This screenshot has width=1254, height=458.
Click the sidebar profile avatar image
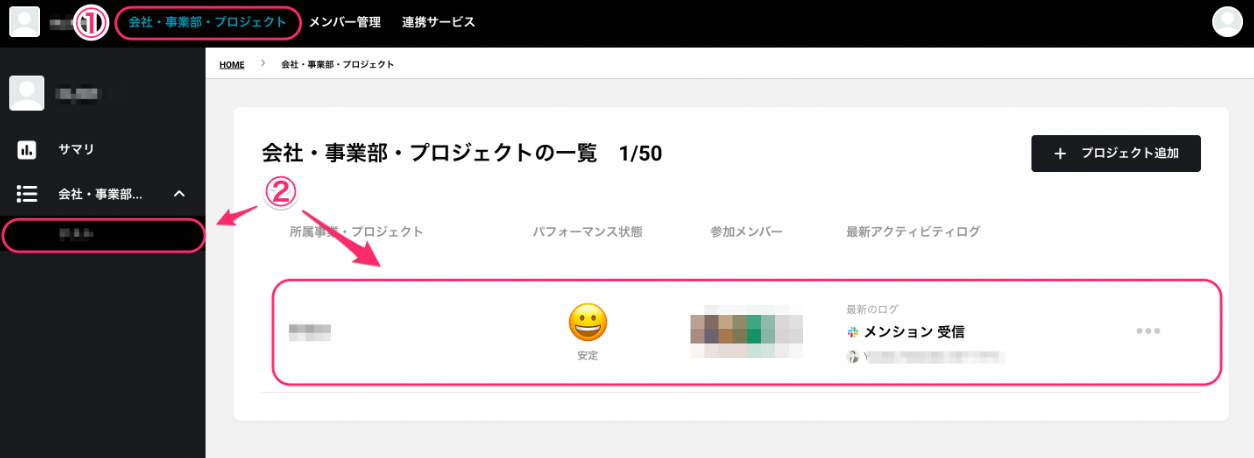tap(27, 93)
